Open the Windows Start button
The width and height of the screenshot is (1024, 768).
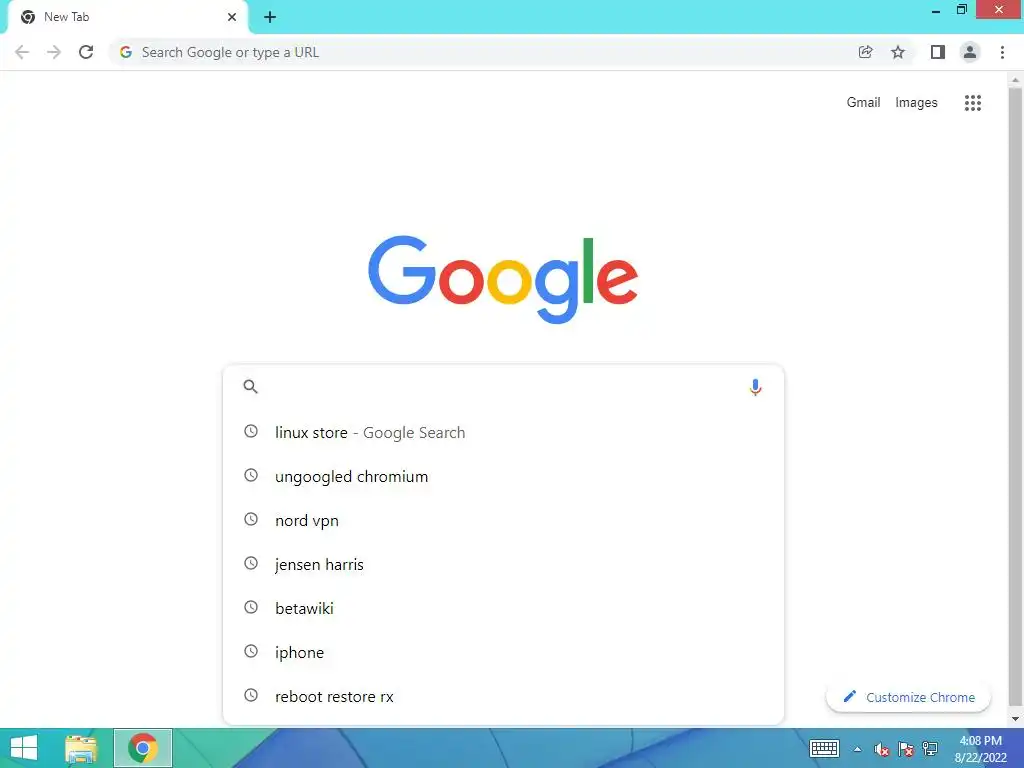coord(24,748)
